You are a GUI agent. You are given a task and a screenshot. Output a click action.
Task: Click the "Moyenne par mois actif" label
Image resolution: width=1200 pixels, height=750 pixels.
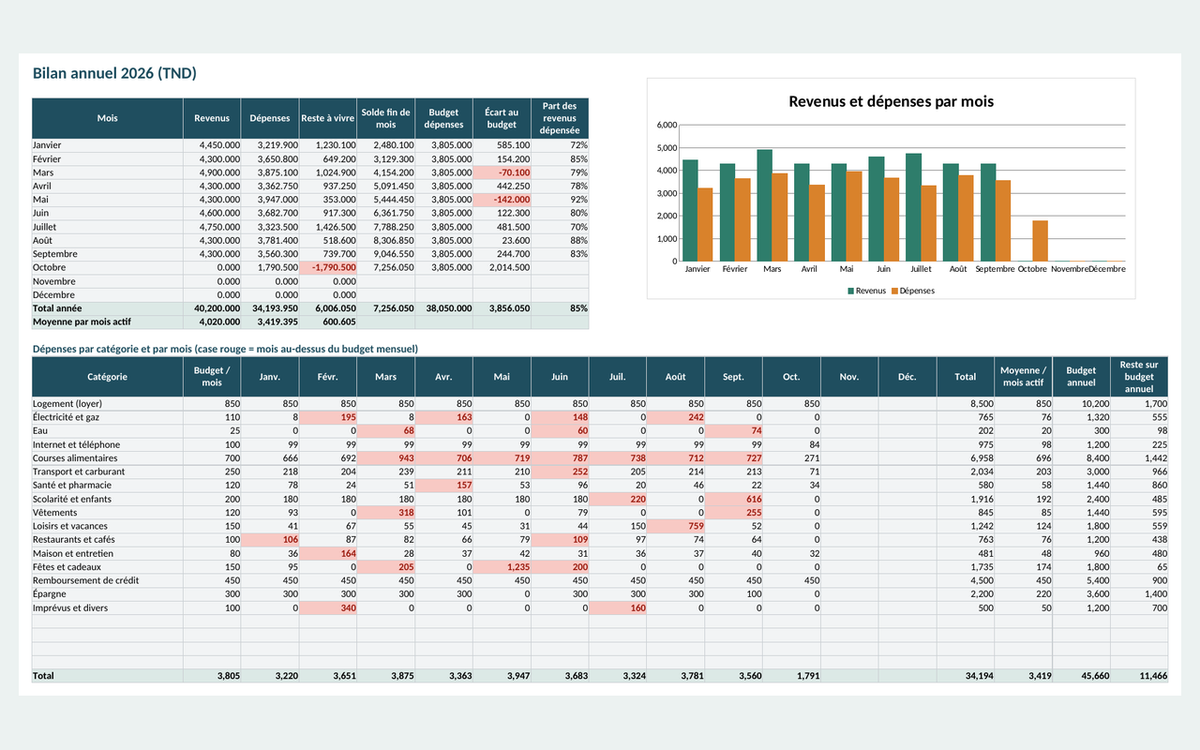coord(107,322)
